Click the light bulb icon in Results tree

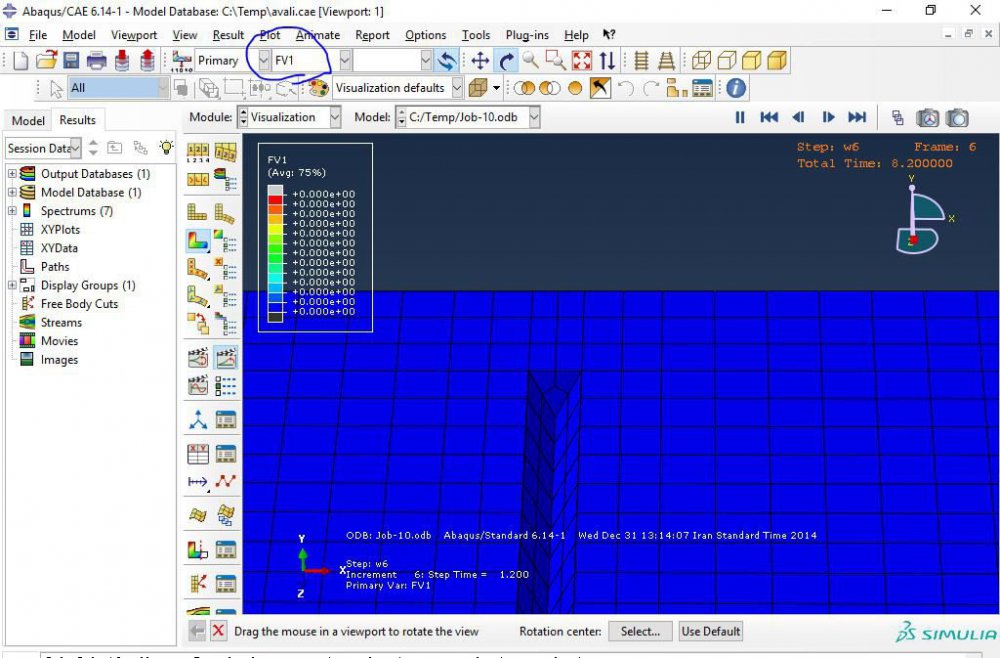click(x=165, y=148)
